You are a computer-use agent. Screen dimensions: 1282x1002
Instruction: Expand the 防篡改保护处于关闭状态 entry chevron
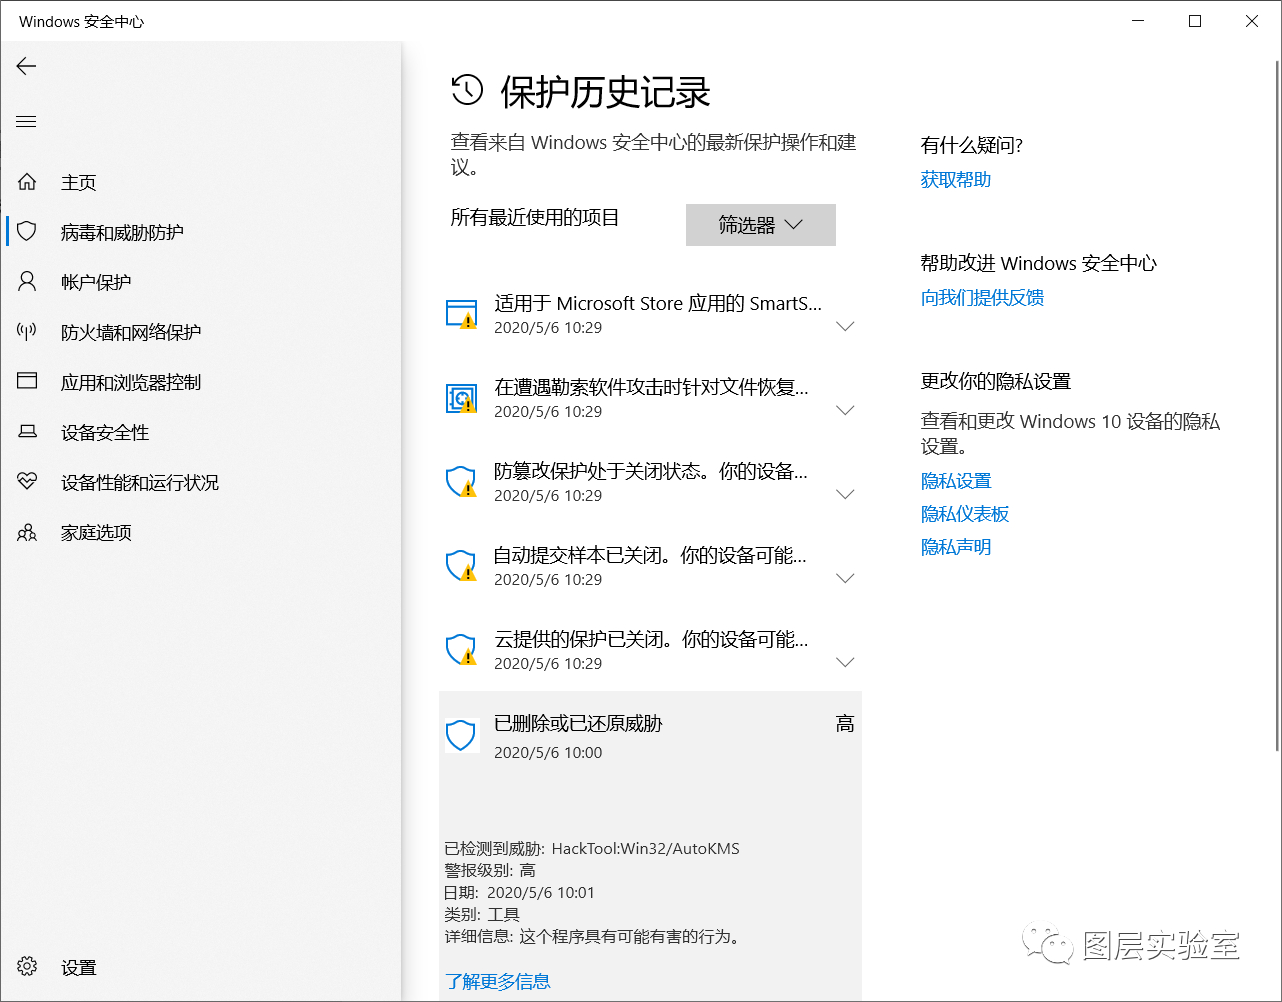tap(845, 495)
